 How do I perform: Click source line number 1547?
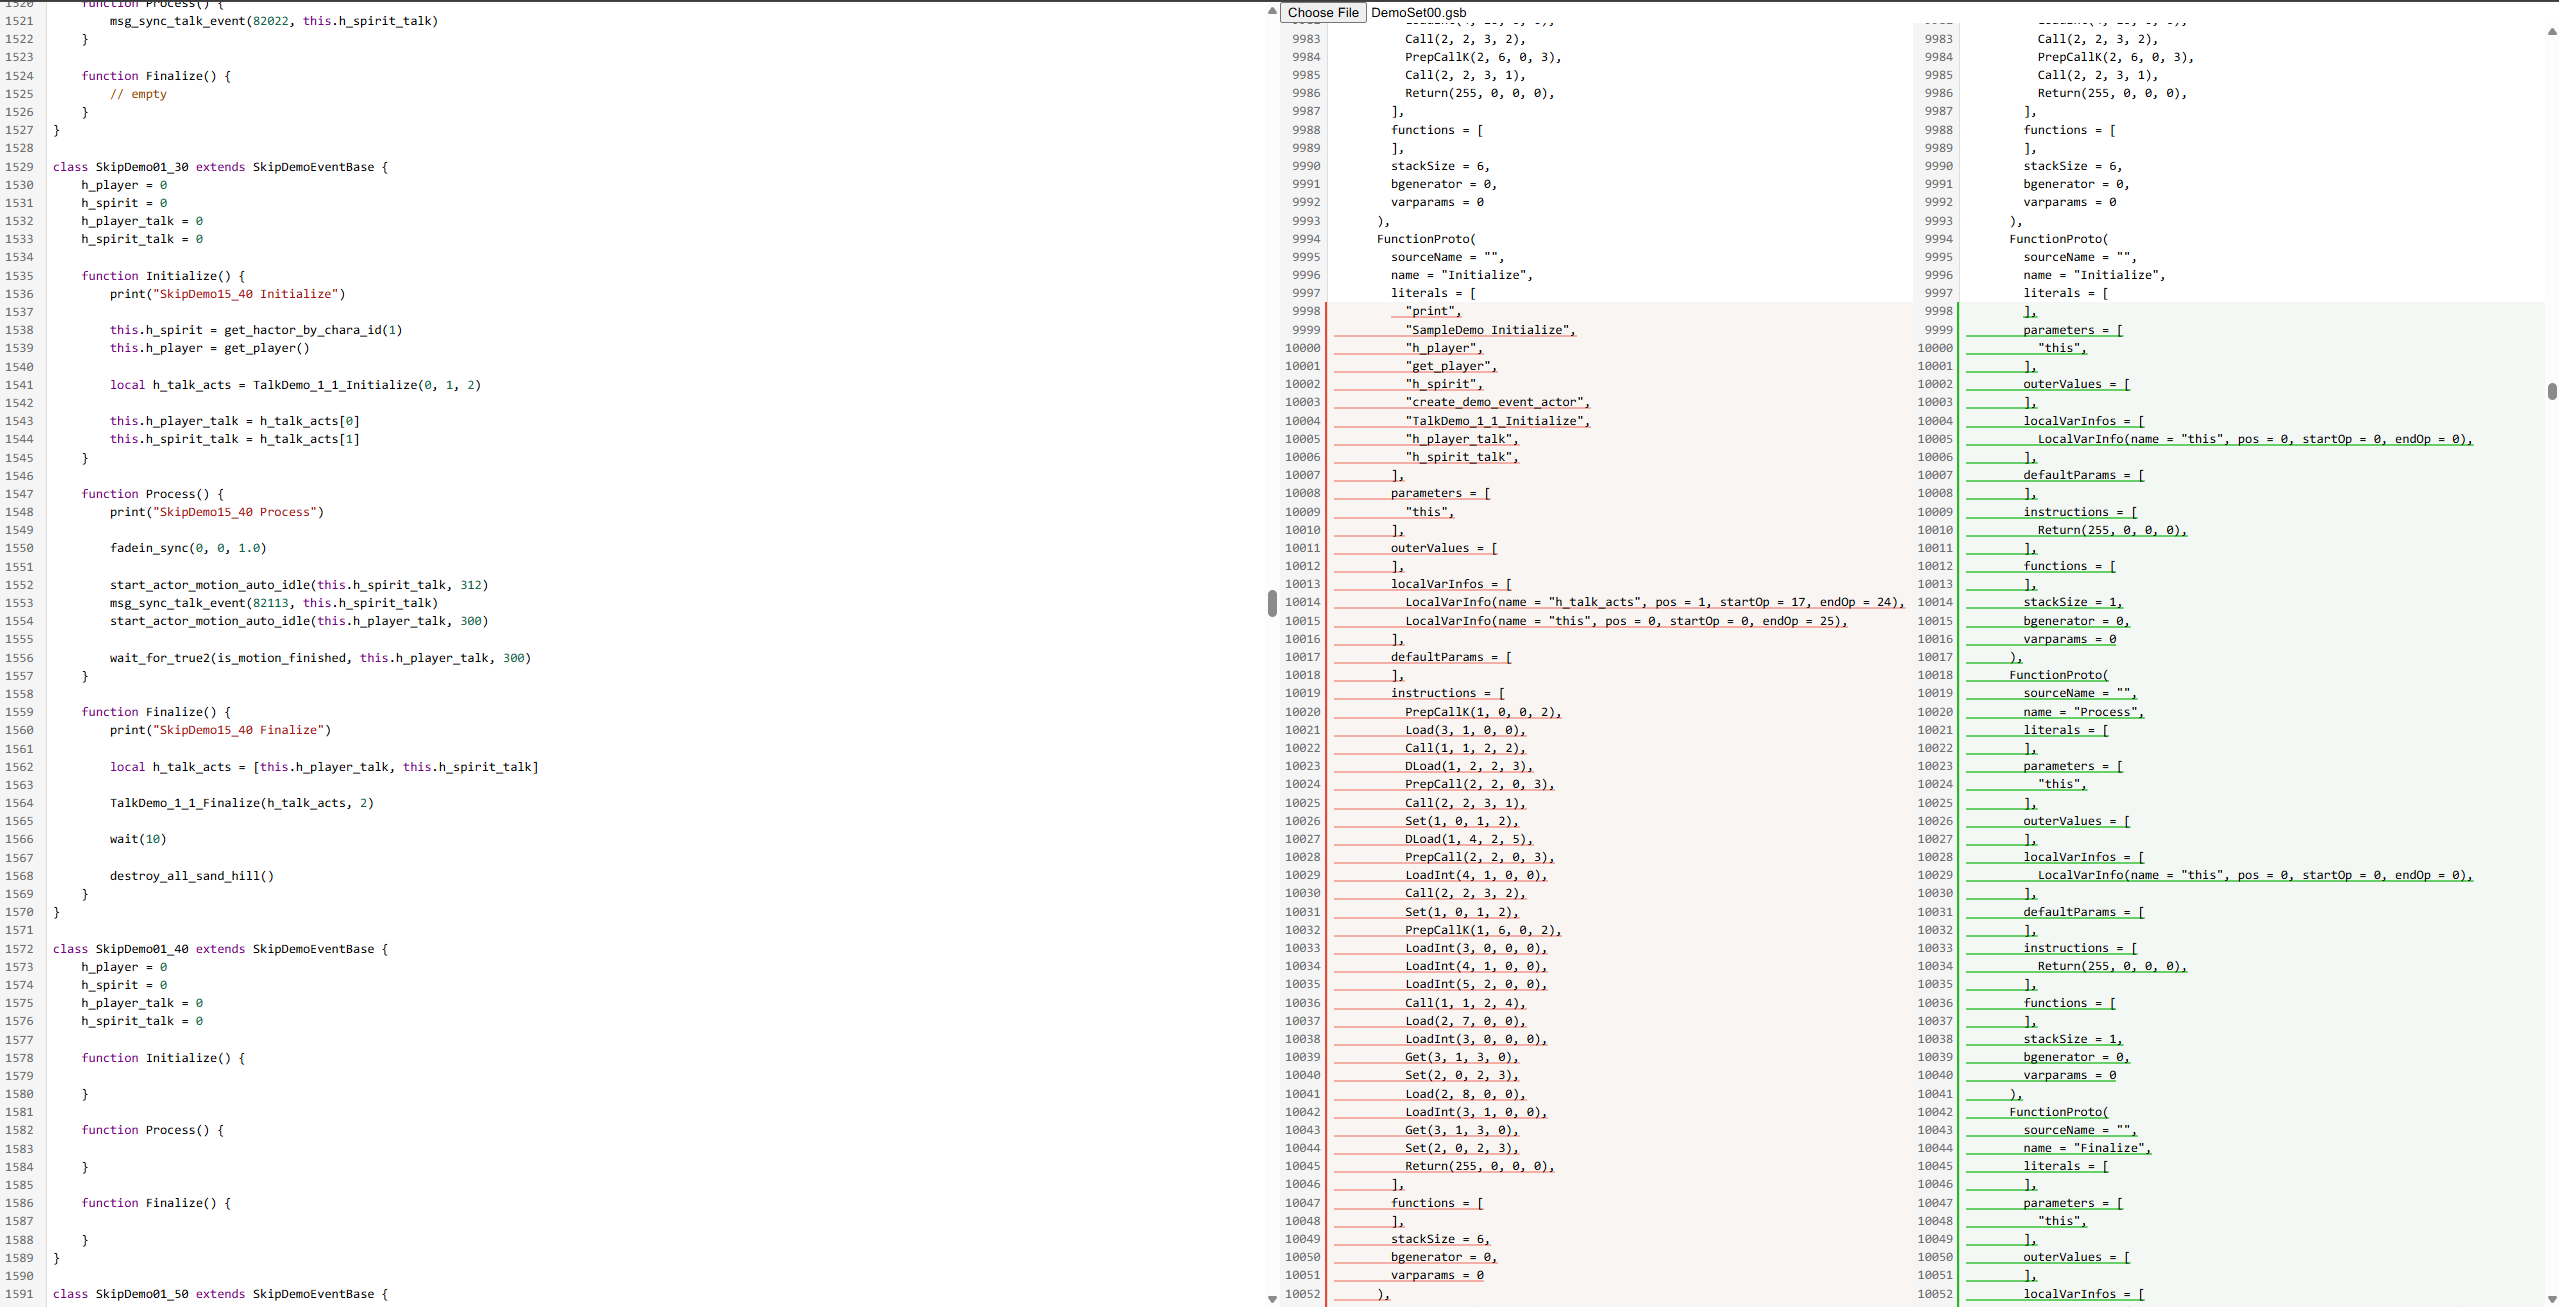[19, 494]
